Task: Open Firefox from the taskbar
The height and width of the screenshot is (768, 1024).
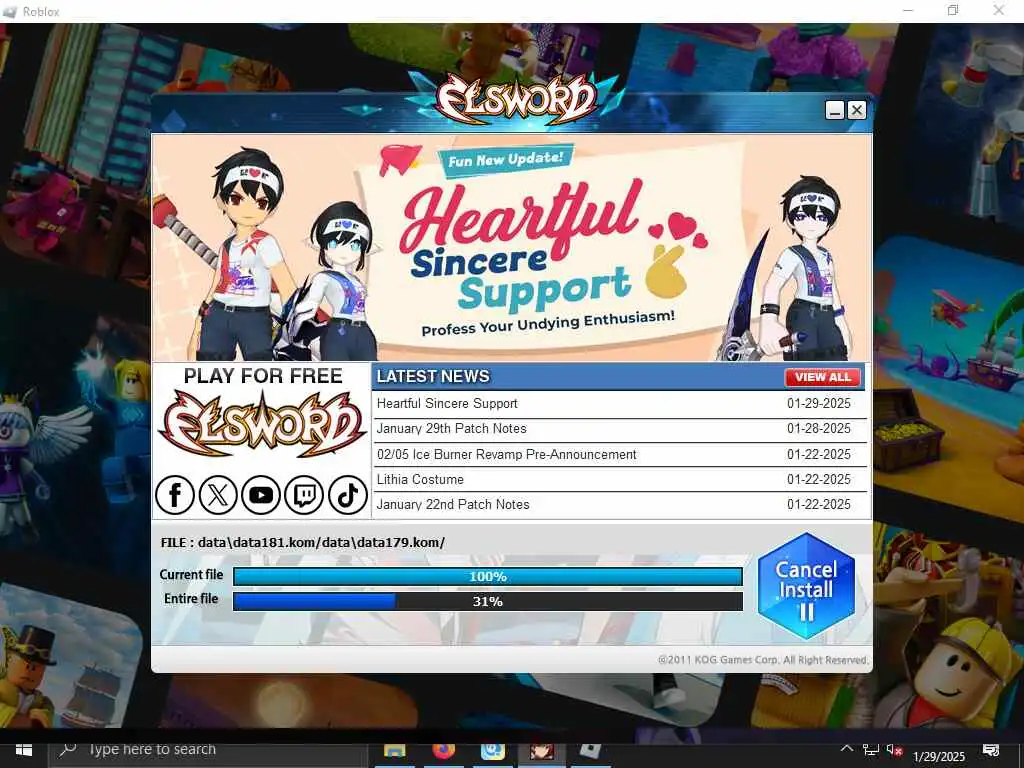Action: point(443,752)
